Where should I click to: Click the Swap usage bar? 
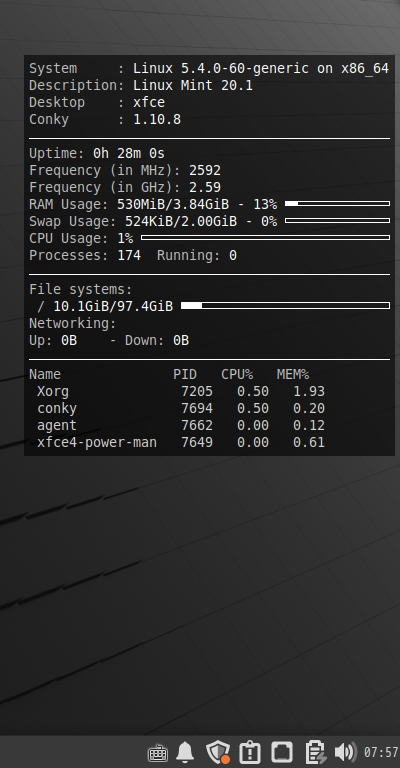[337, 220]
